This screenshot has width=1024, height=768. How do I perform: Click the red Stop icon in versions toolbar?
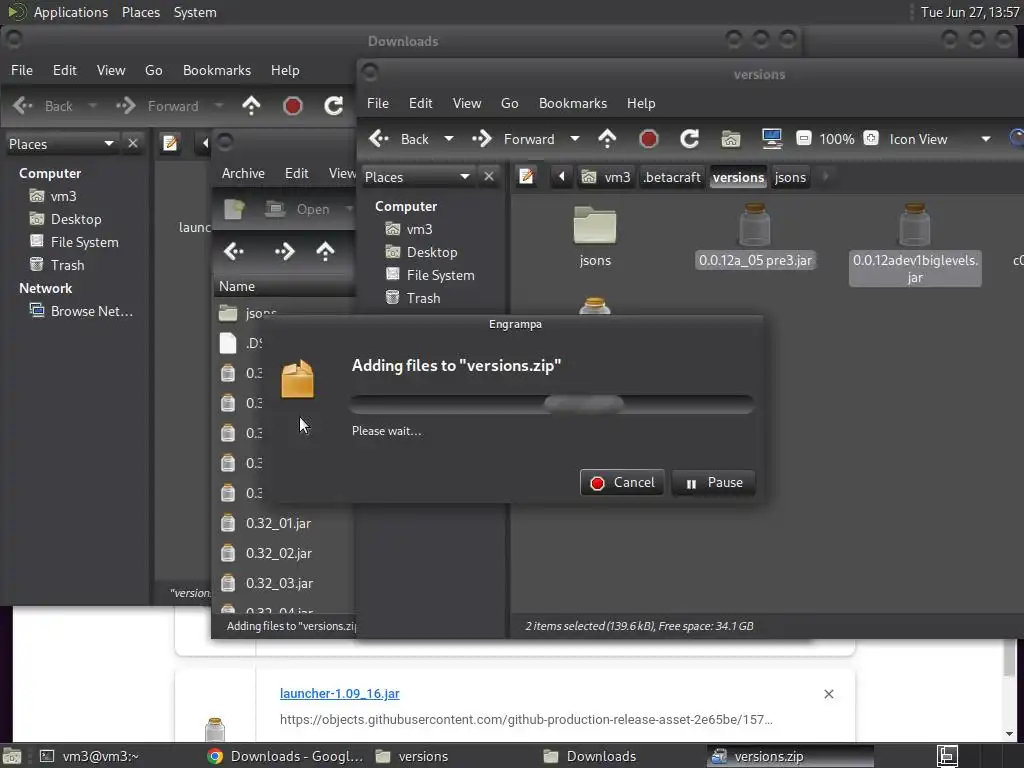tap(648, 139)
